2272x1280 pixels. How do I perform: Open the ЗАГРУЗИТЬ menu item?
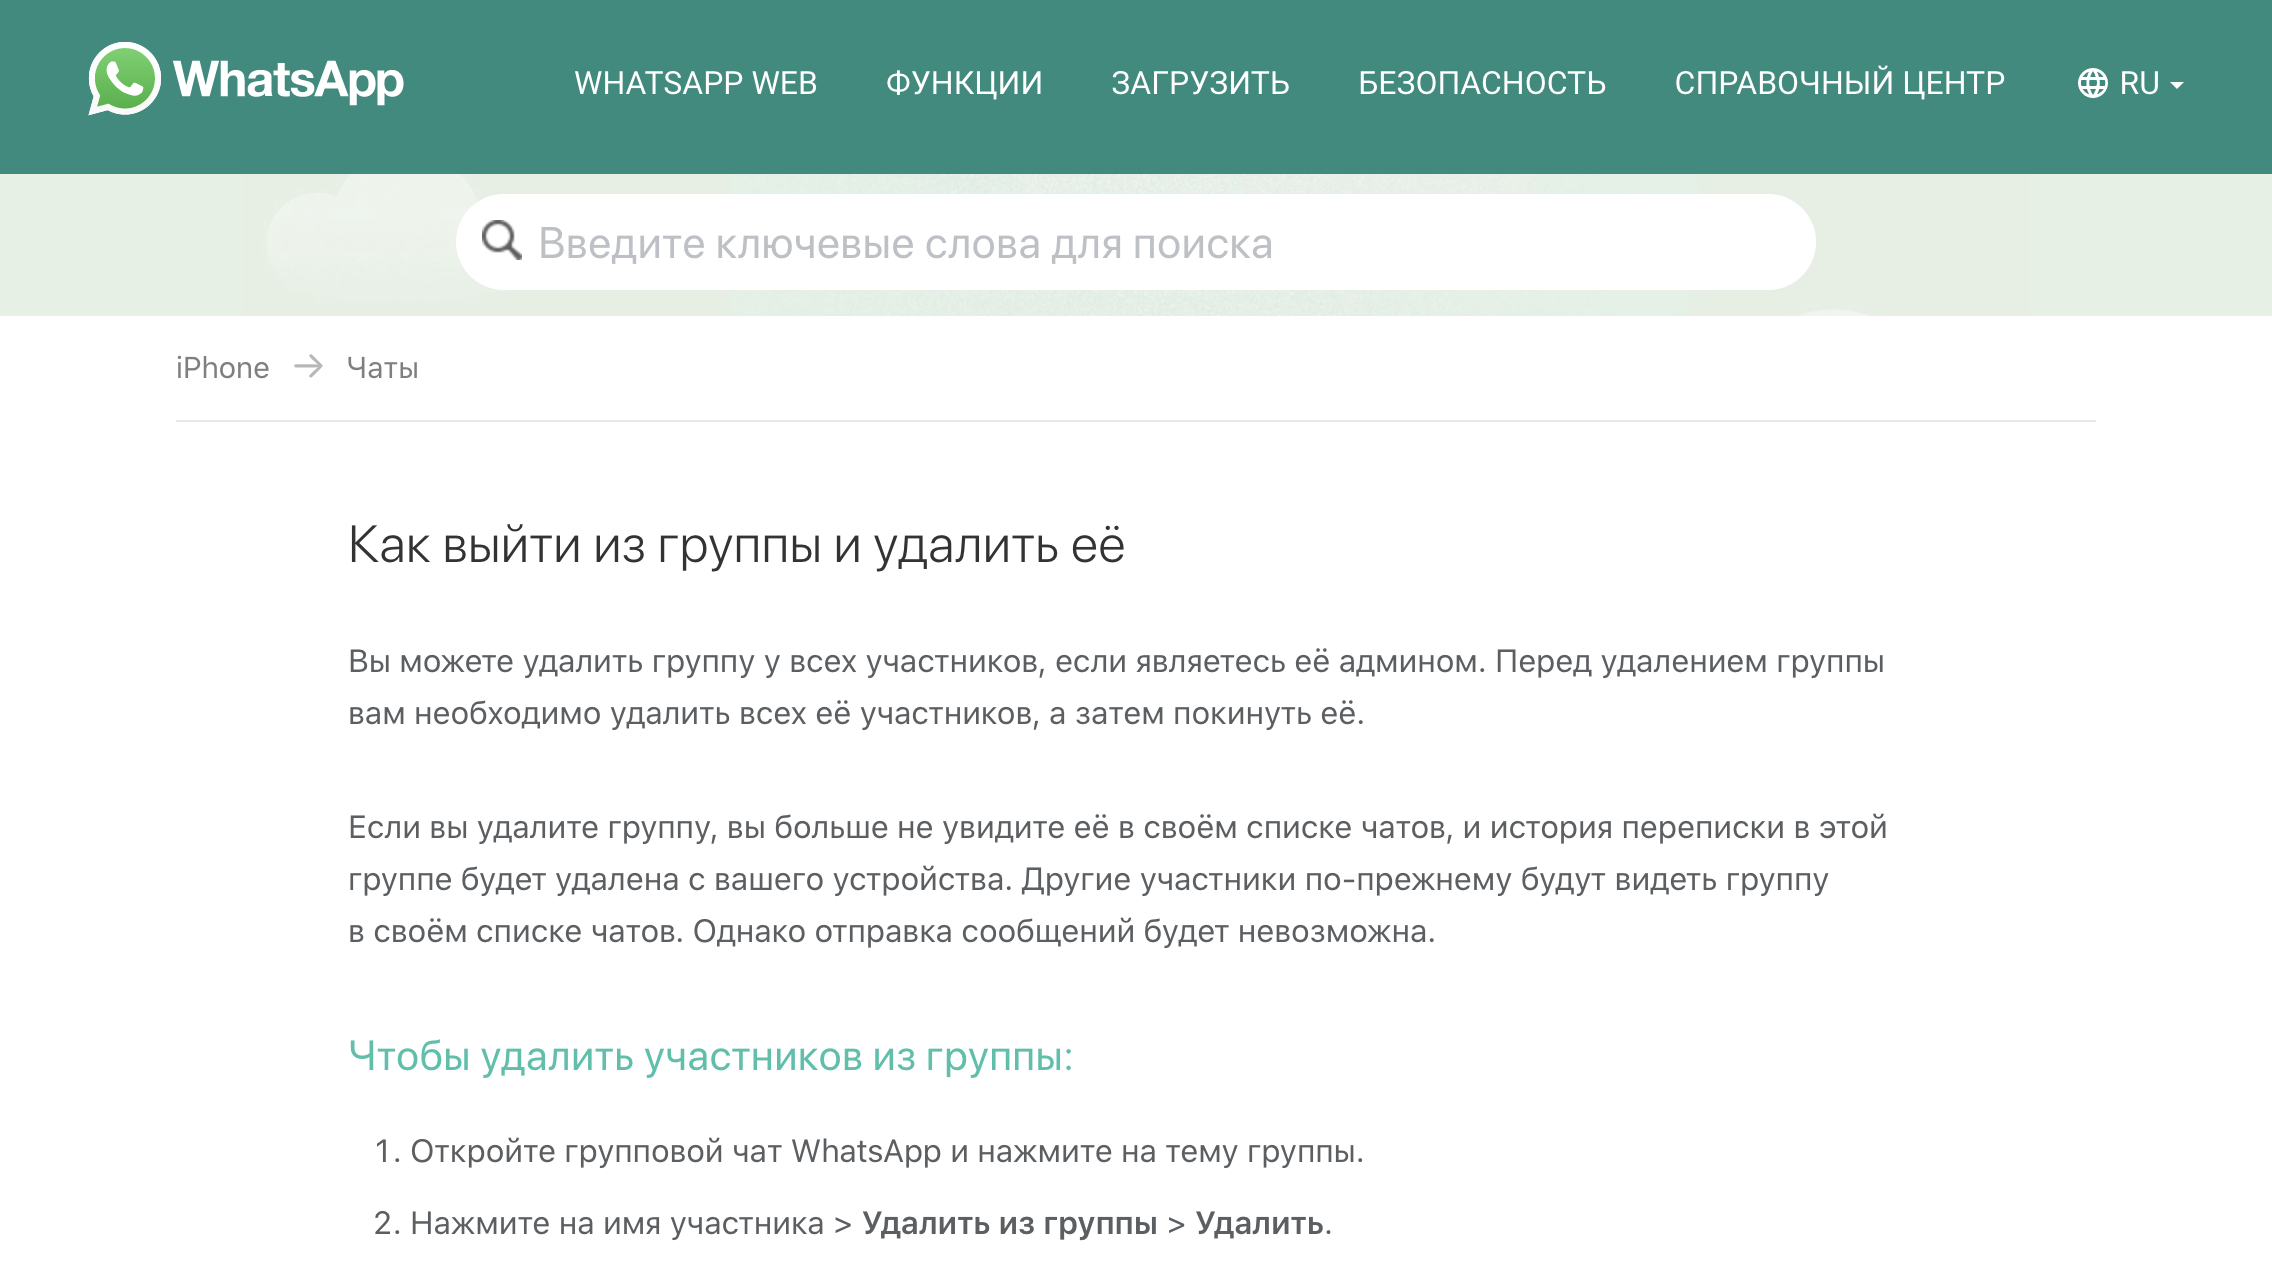[1200, 83]
